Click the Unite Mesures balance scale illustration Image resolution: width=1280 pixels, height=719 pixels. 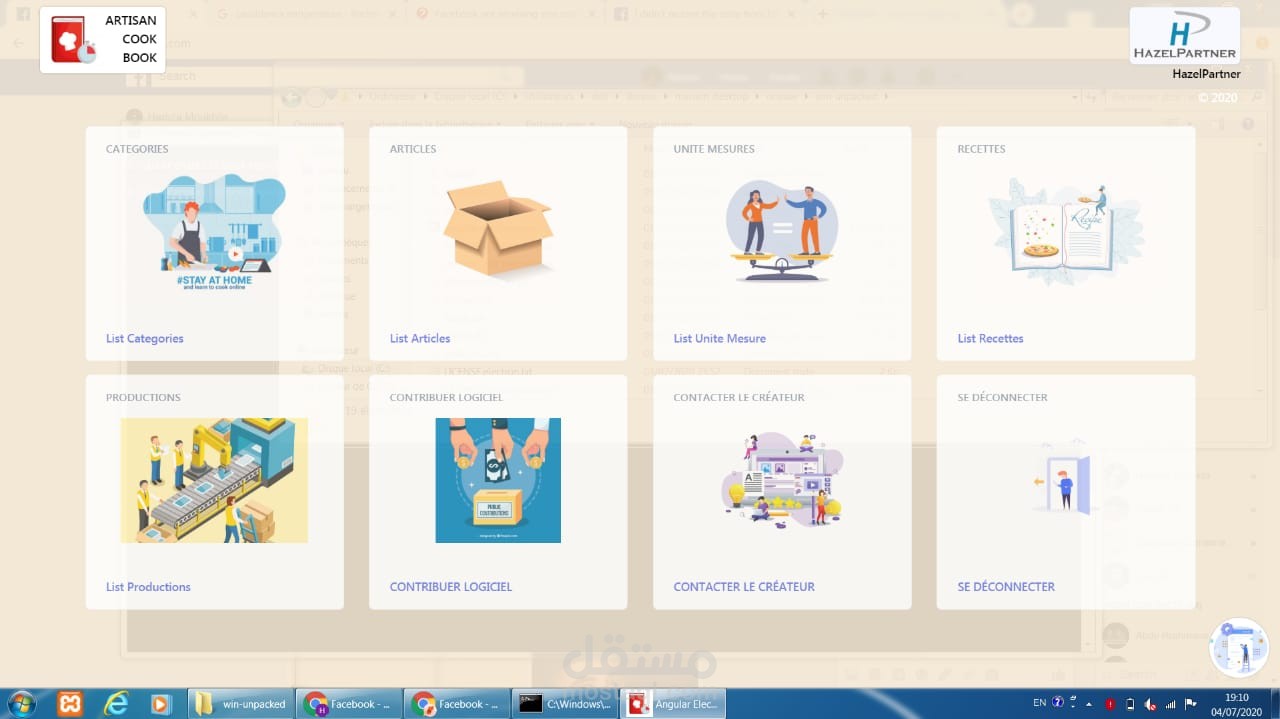click(x=782, y=231)
